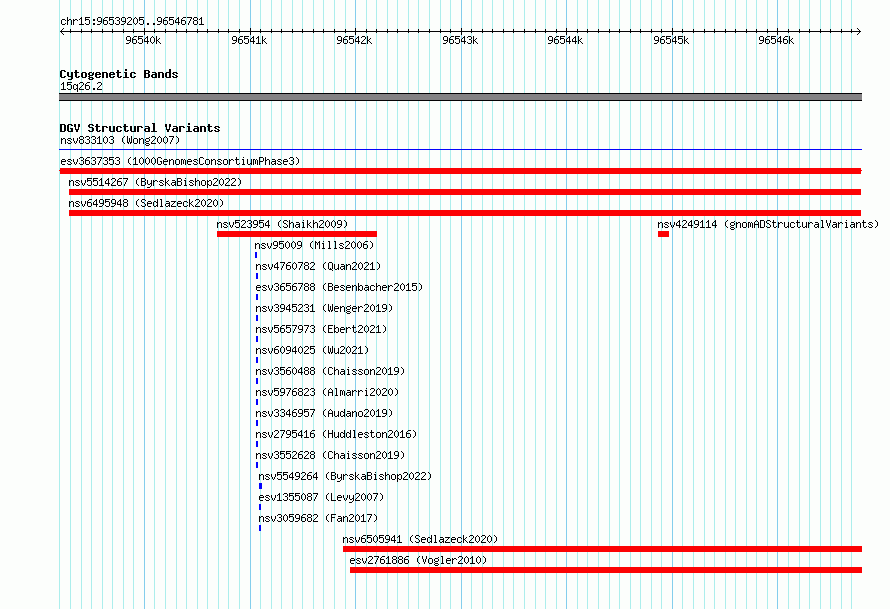Click the 96542k ruler tick label
This screenshot has width=890, height=609.
[x=354, y=40]
